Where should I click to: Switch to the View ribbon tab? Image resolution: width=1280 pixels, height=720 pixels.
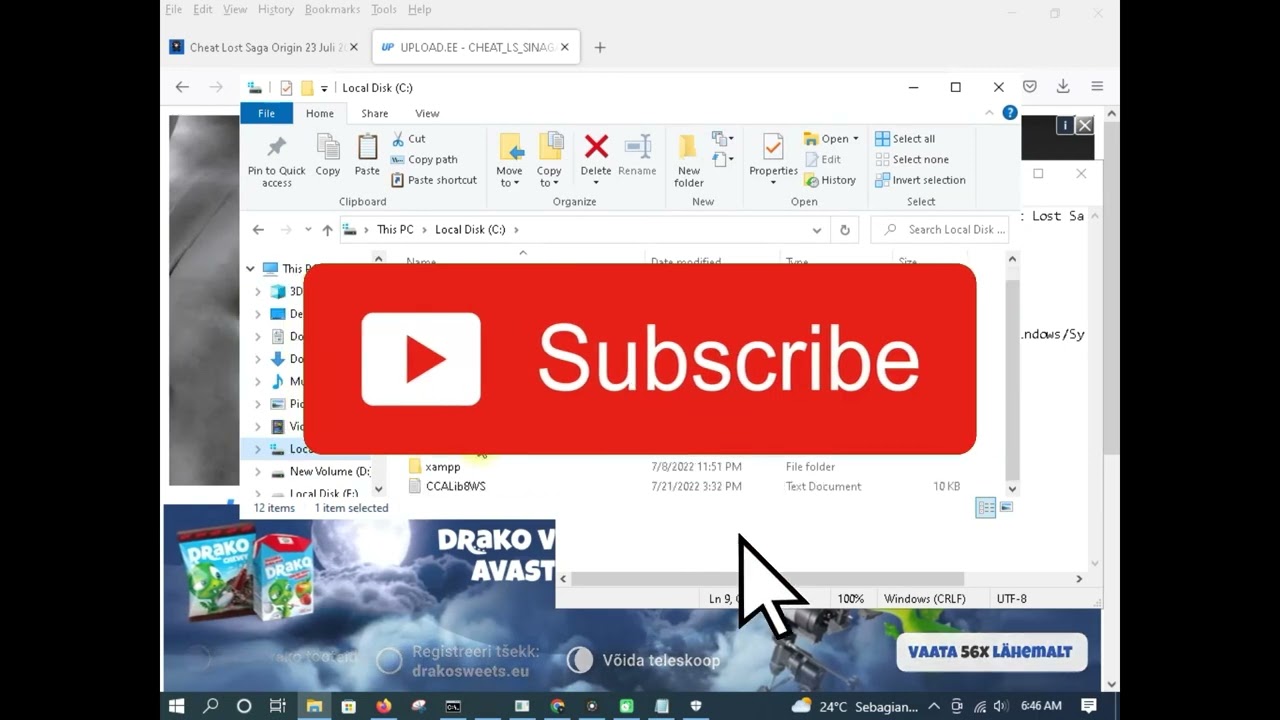(x=427, y=113)
